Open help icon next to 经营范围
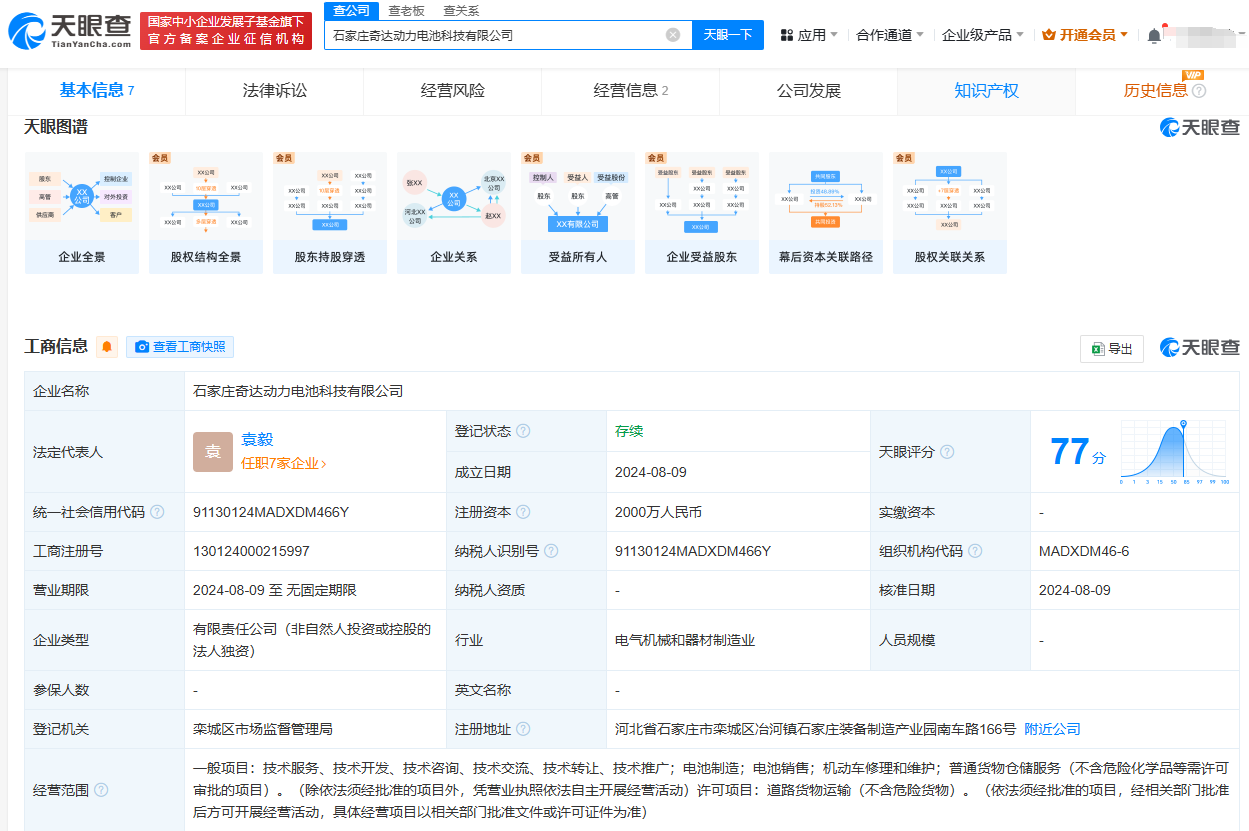The image size is (1249, 831). (101, 790)
